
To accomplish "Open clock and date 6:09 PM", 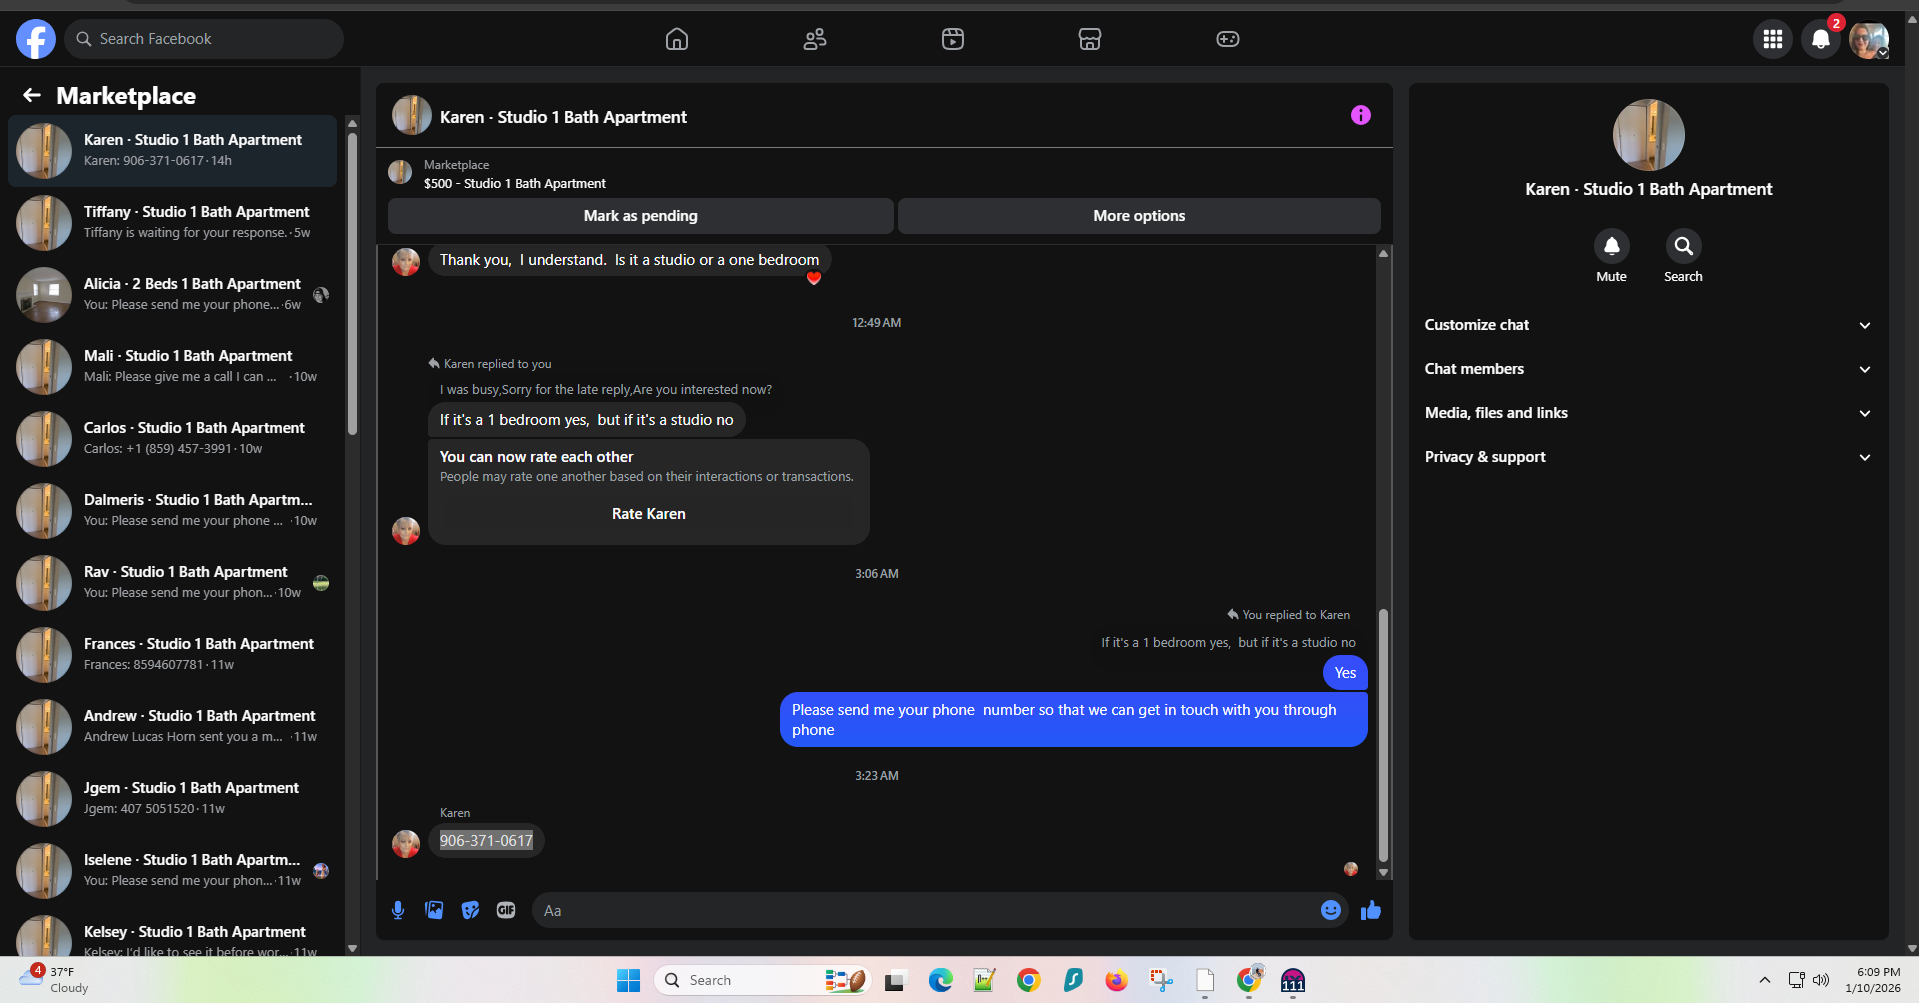I will 1873,980.
